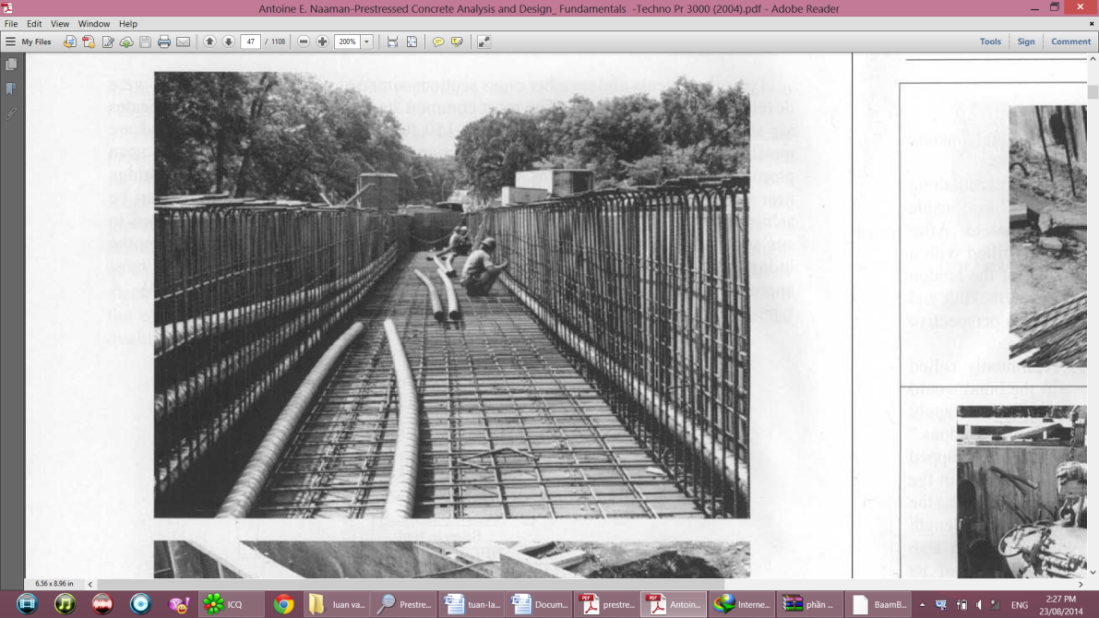
Task: Open the Tools pane
Action: click(990, 42)
